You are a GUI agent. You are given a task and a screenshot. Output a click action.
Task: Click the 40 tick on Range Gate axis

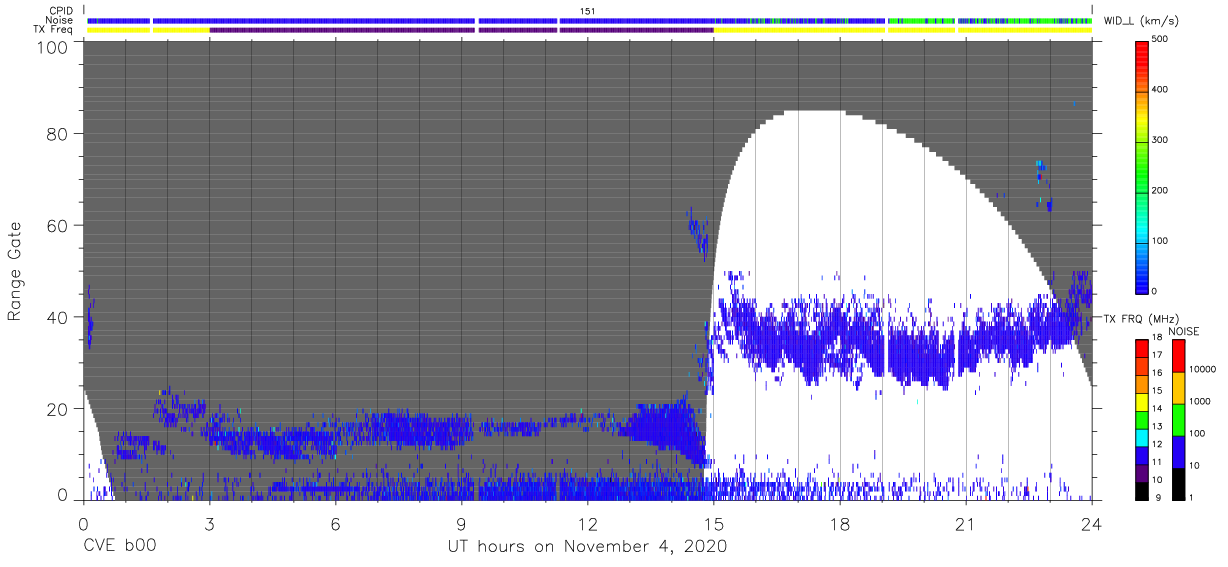(56, 317)
